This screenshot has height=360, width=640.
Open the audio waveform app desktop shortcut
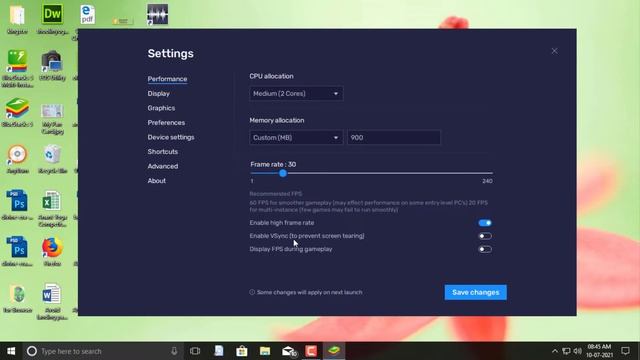[158, 15]
